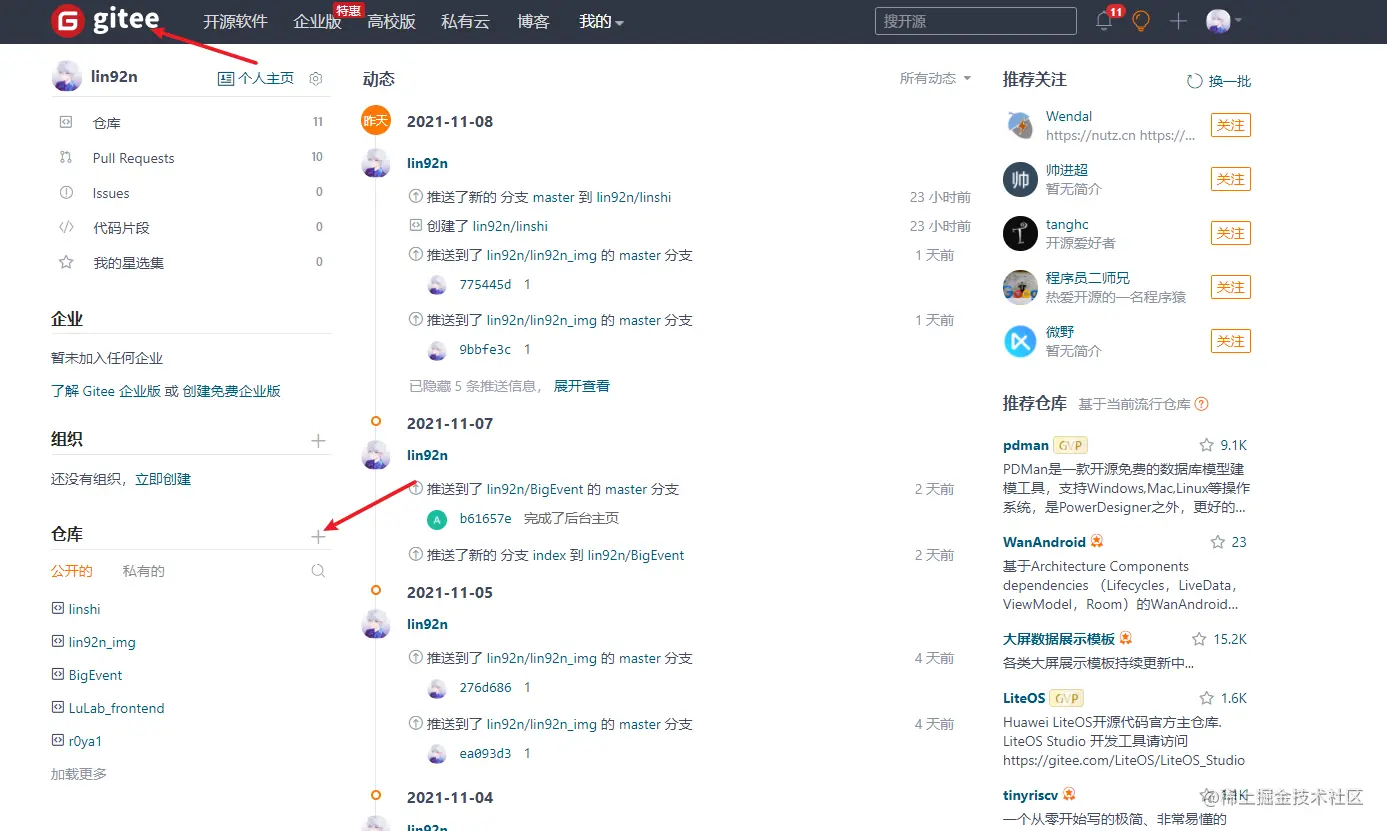The image size is (1387, 831).
Task: Click 帅进超's avatar thumbnail
Action: click(x=1020, y=180)
